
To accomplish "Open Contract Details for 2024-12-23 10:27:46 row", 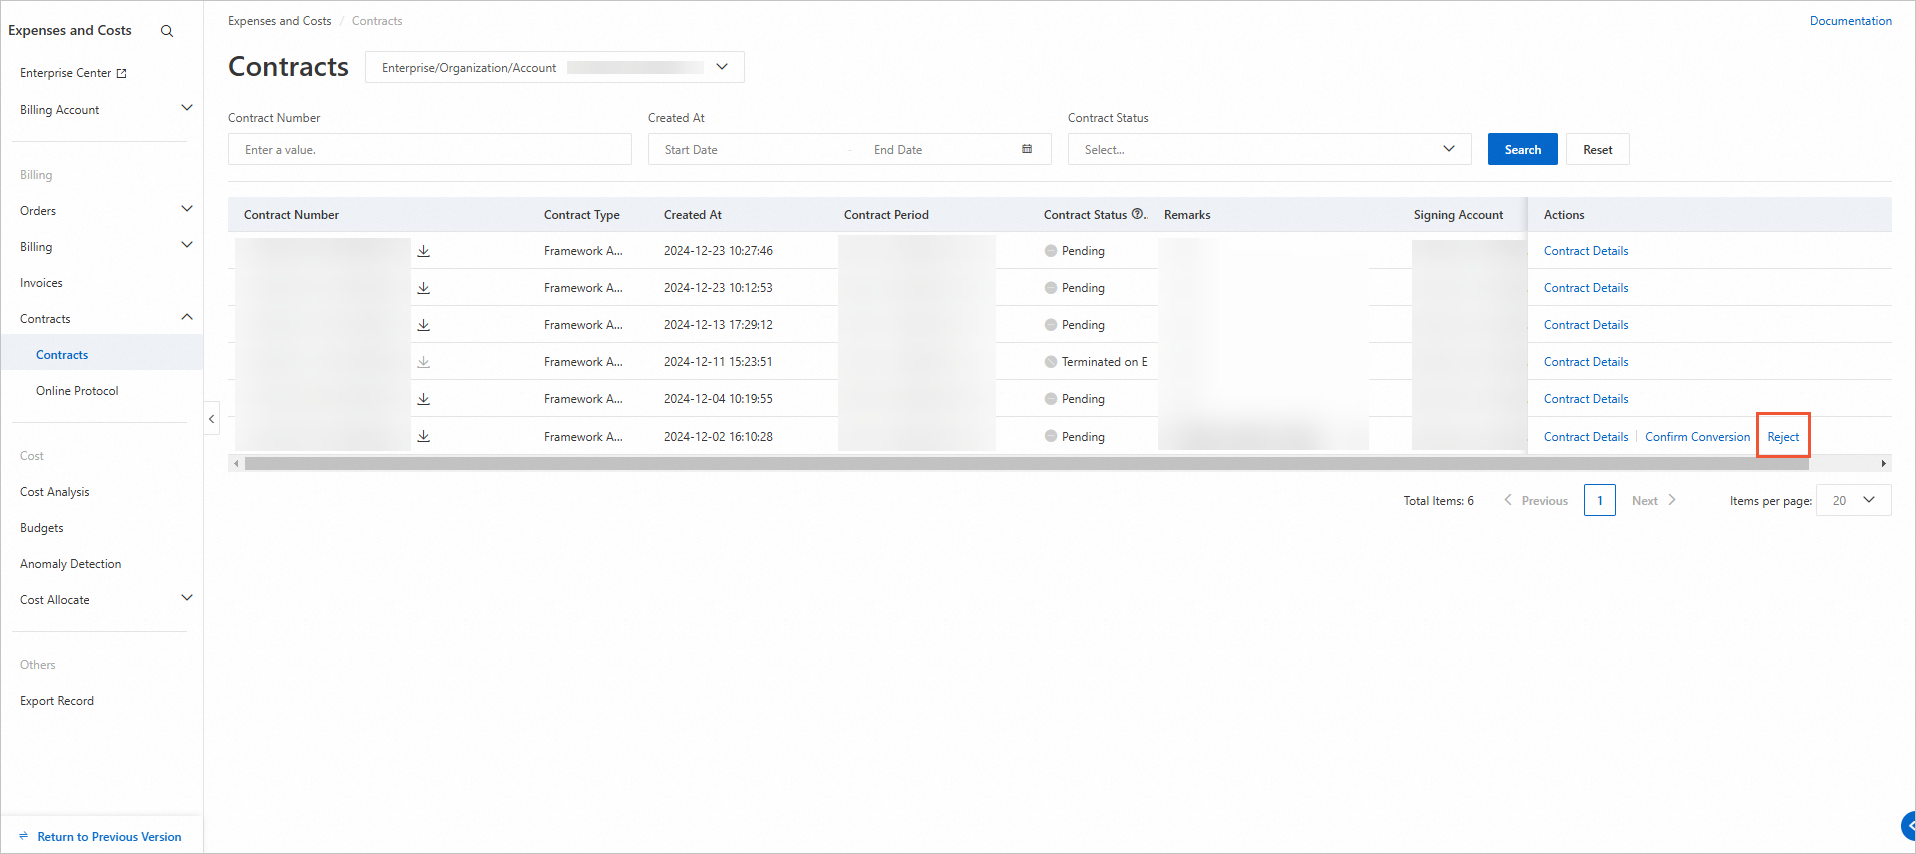I will tap(1586, 251).
